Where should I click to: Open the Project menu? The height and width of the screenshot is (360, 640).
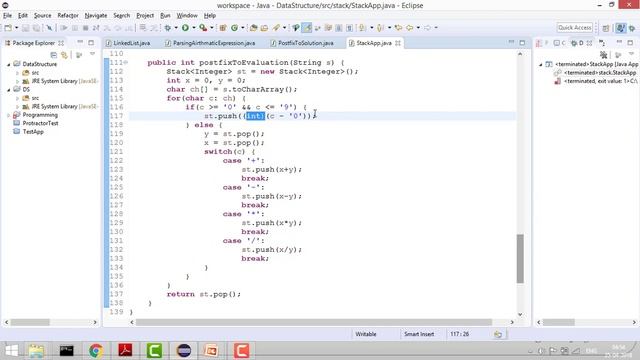pos(145,16)
